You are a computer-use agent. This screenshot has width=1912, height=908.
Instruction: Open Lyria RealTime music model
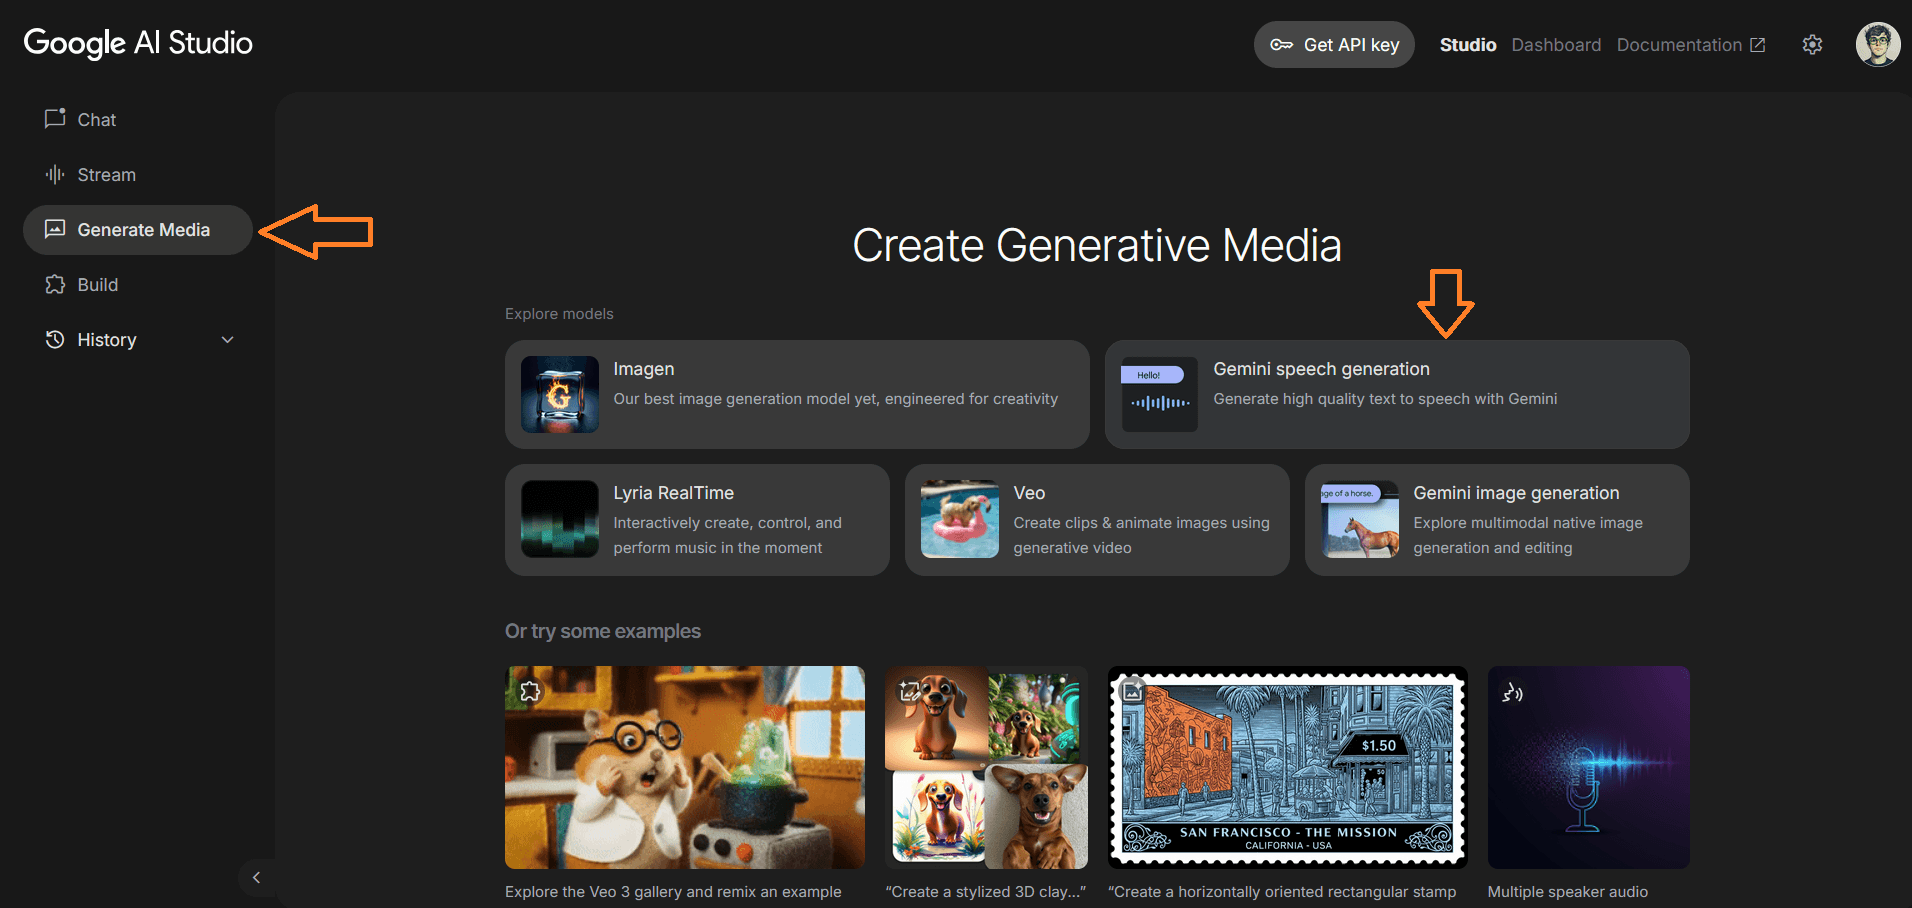(696, 520)
